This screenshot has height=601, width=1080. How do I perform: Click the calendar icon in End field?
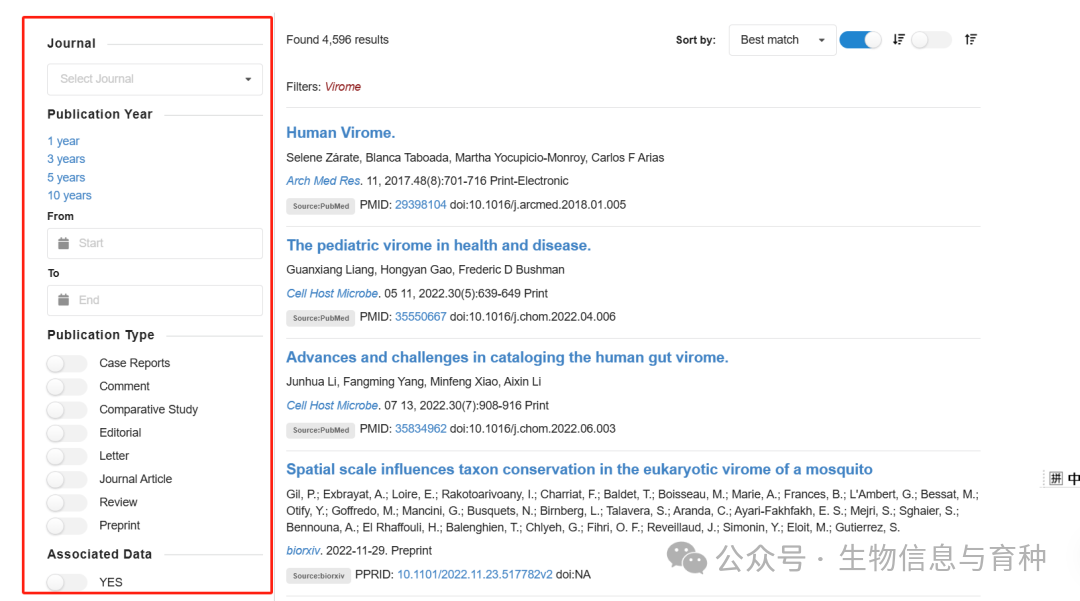(x=64, y=300)
